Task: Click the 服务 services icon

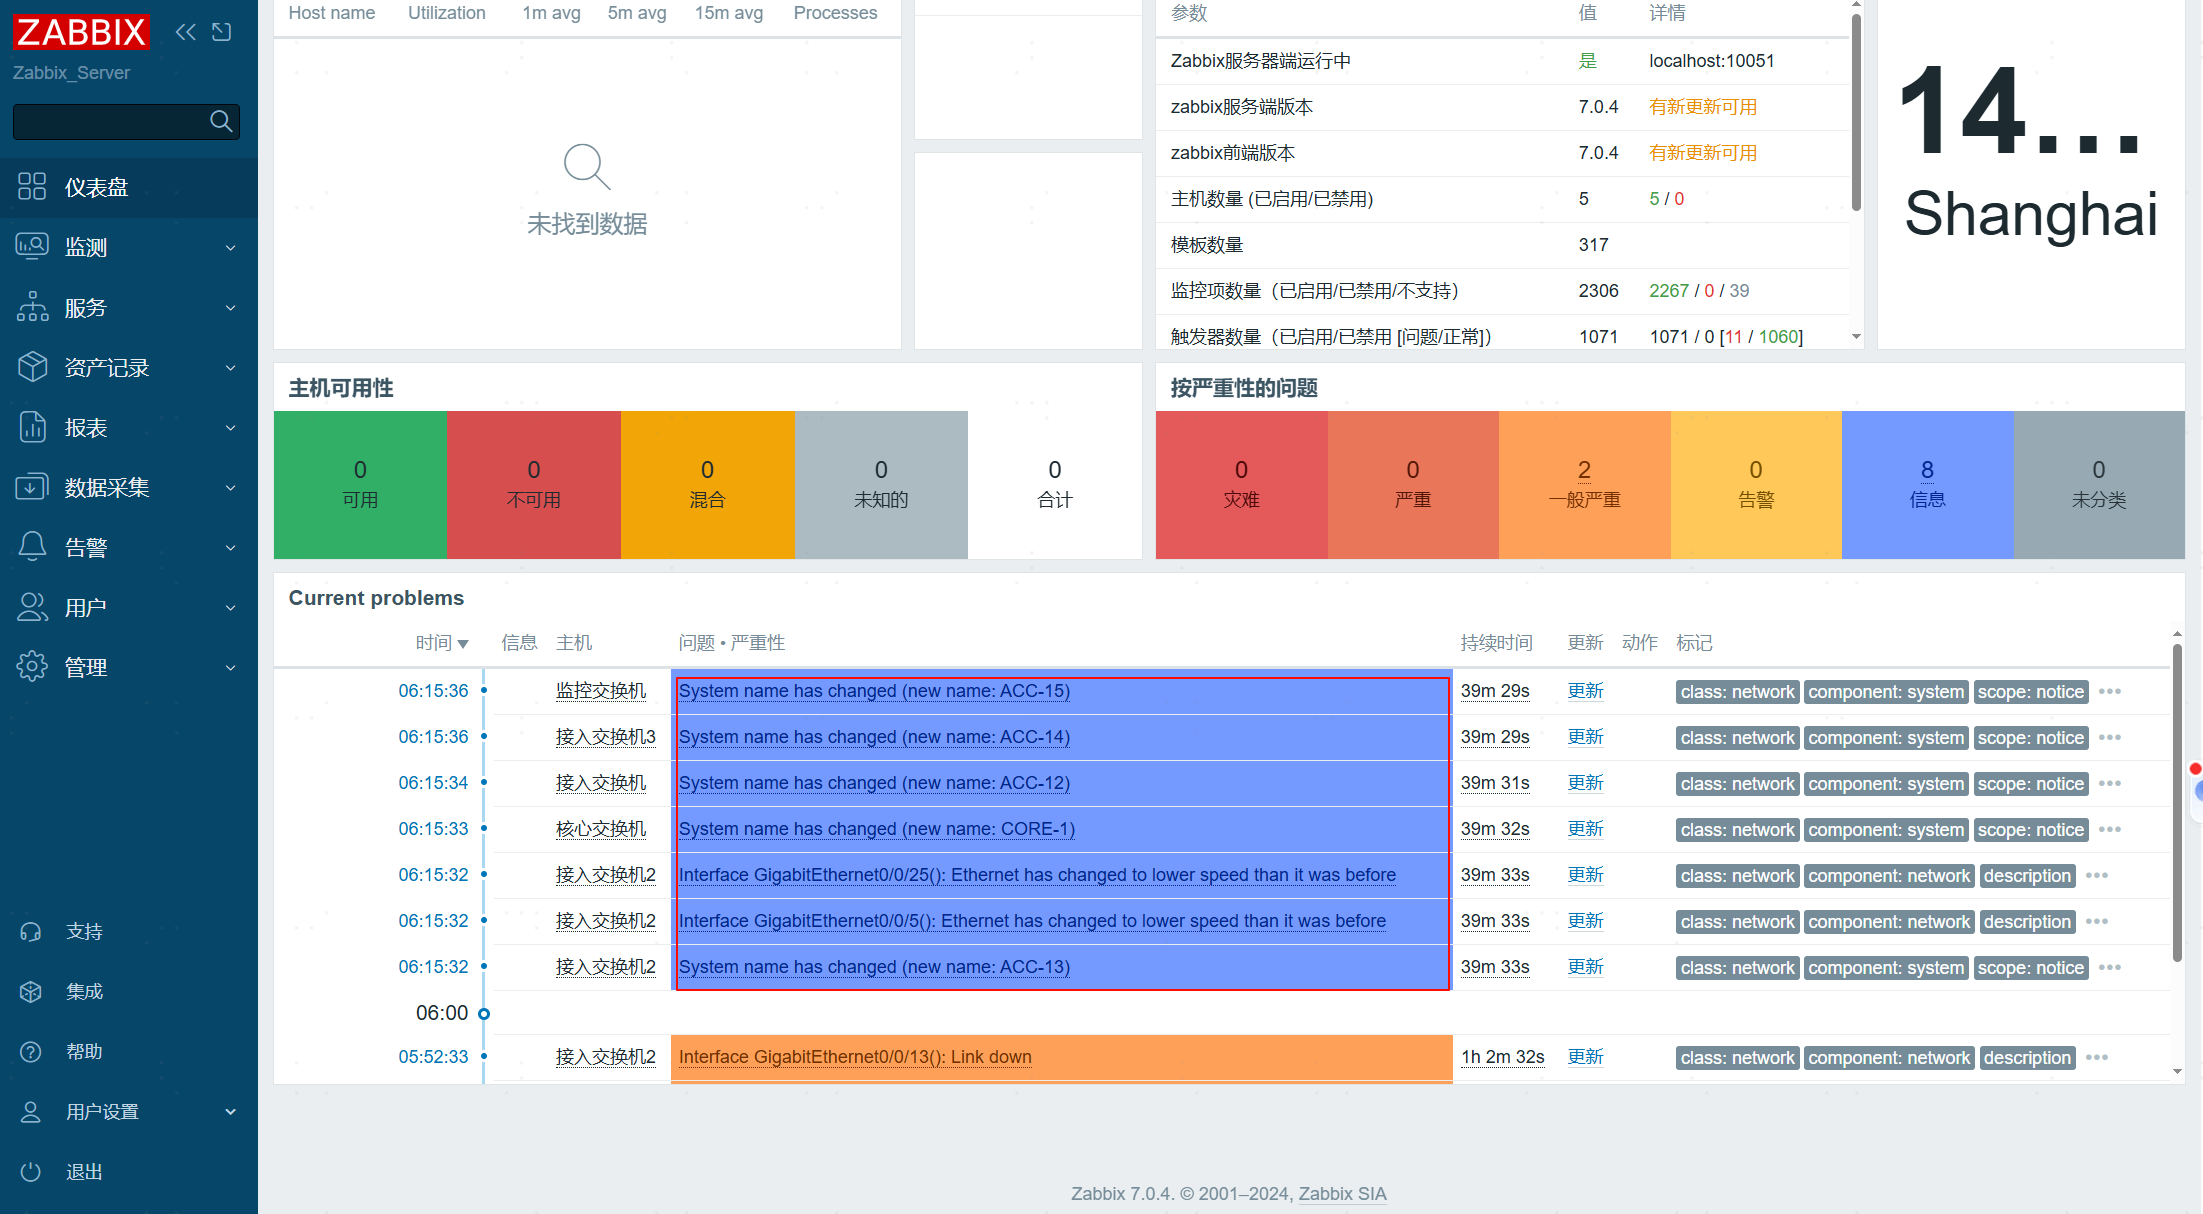Action: pyautogui.click(x=32, y=307)
